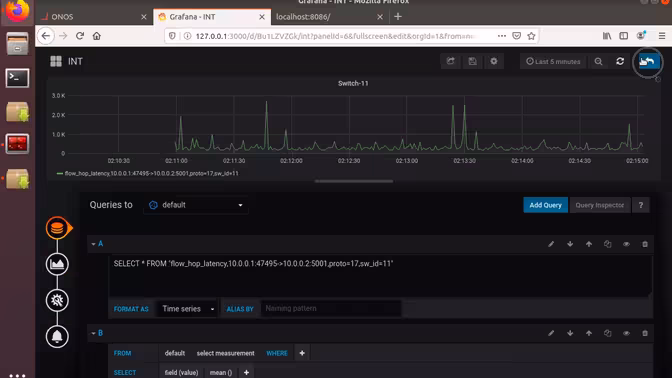Show applications grid at dock bottom
The width and height of the screenshot is (672, 378).
point(17,375)
